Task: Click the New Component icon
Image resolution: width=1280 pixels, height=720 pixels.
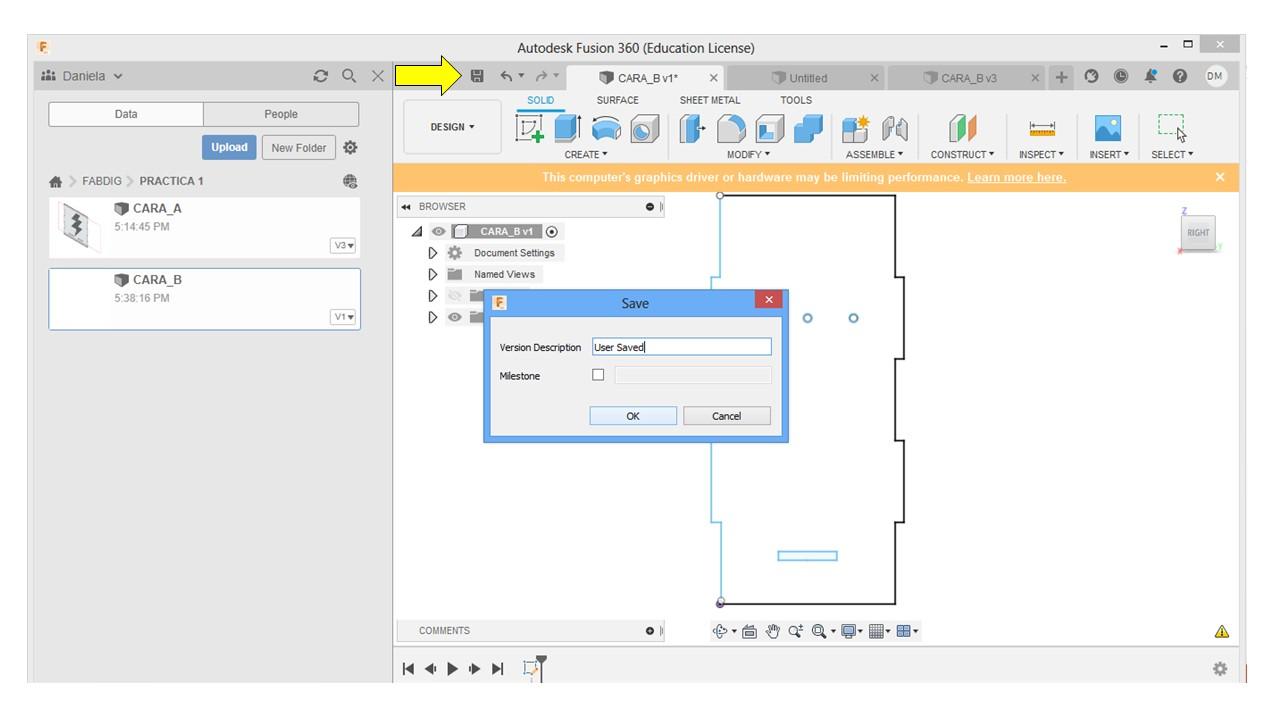Action: (x=856, y=129)
